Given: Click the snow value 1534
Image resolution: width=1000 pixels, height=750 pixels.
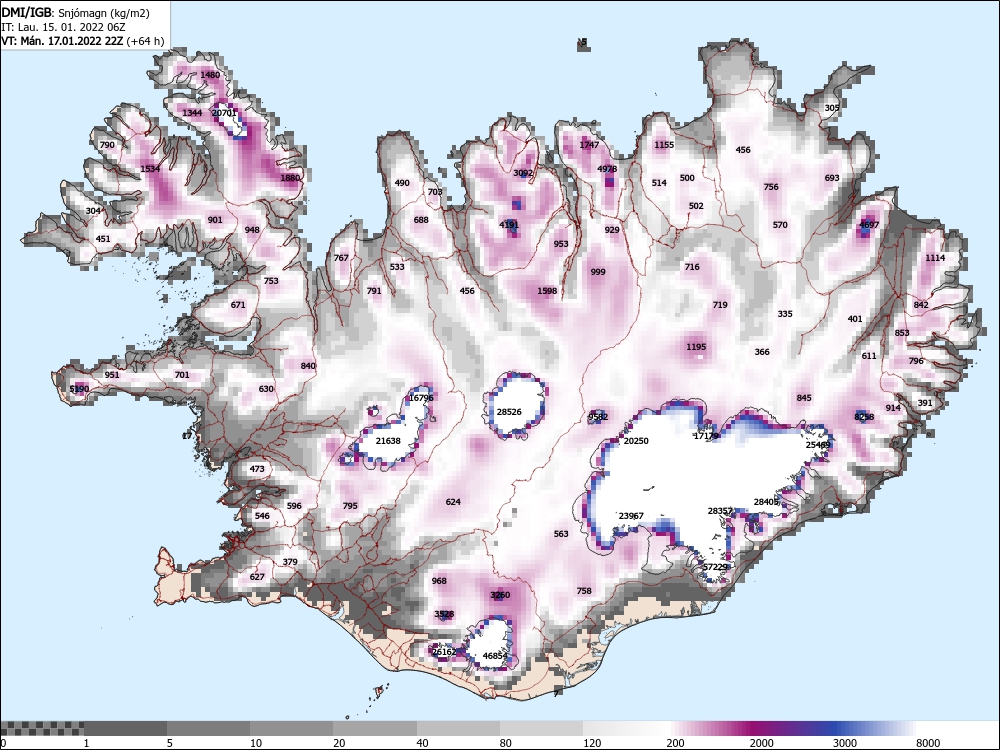Looking at the screenshot, I should [x=151, y=169].
